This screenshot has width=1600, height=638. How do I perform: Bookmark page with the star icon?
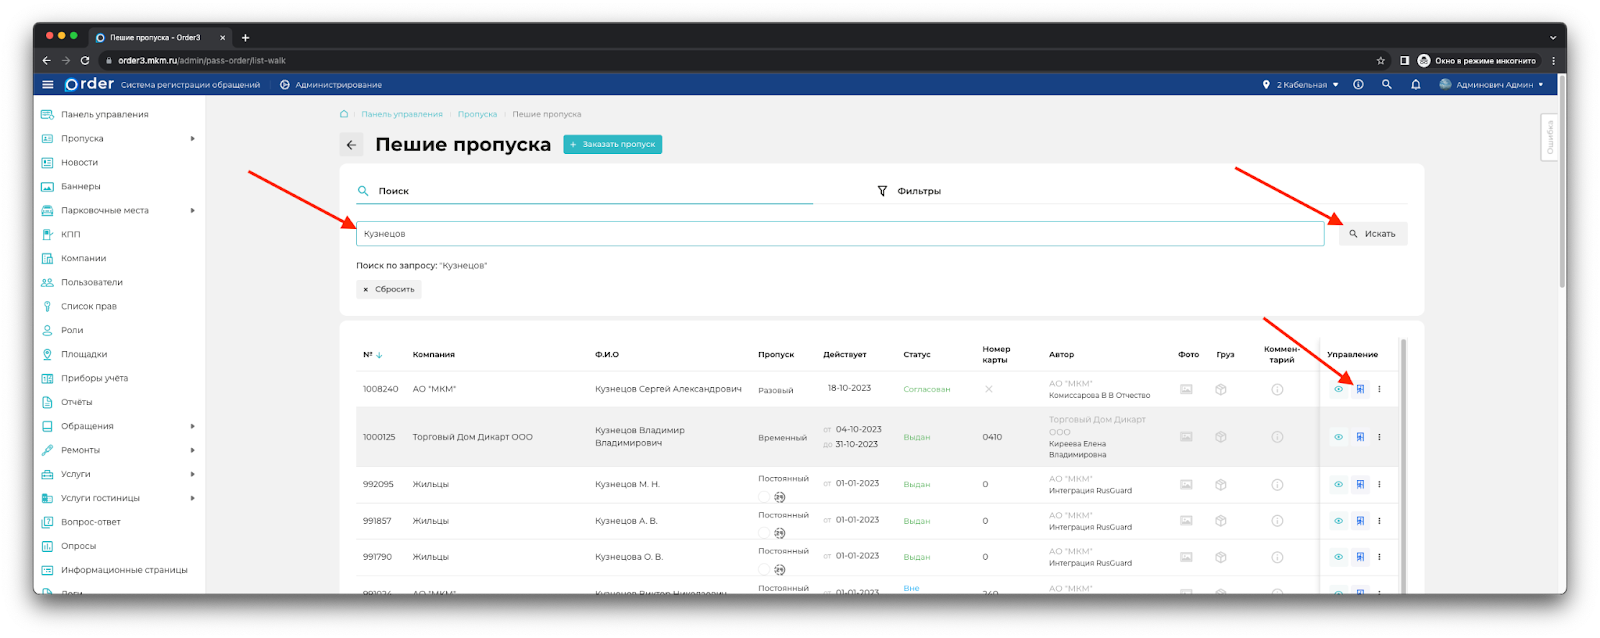click(1380, 61)
